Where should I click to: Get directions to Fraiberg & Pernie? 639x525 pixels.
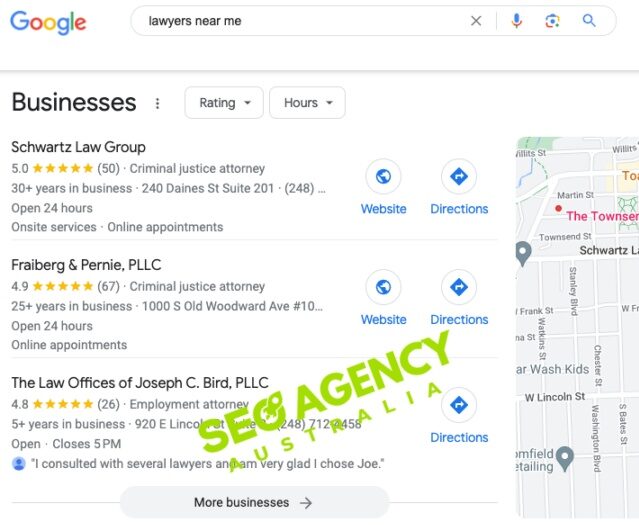point(459,287)
